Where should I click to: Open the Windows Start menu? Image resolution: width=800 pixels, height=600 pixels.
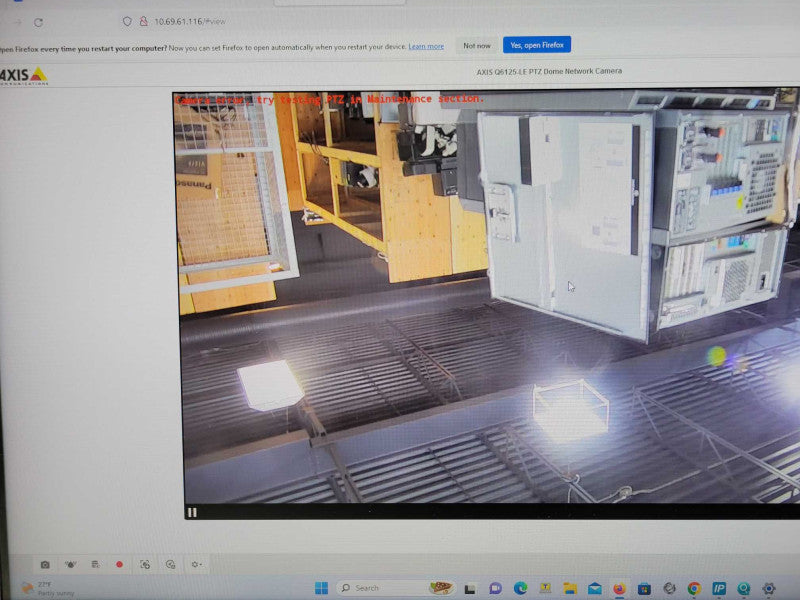click(x=321, y=588)
